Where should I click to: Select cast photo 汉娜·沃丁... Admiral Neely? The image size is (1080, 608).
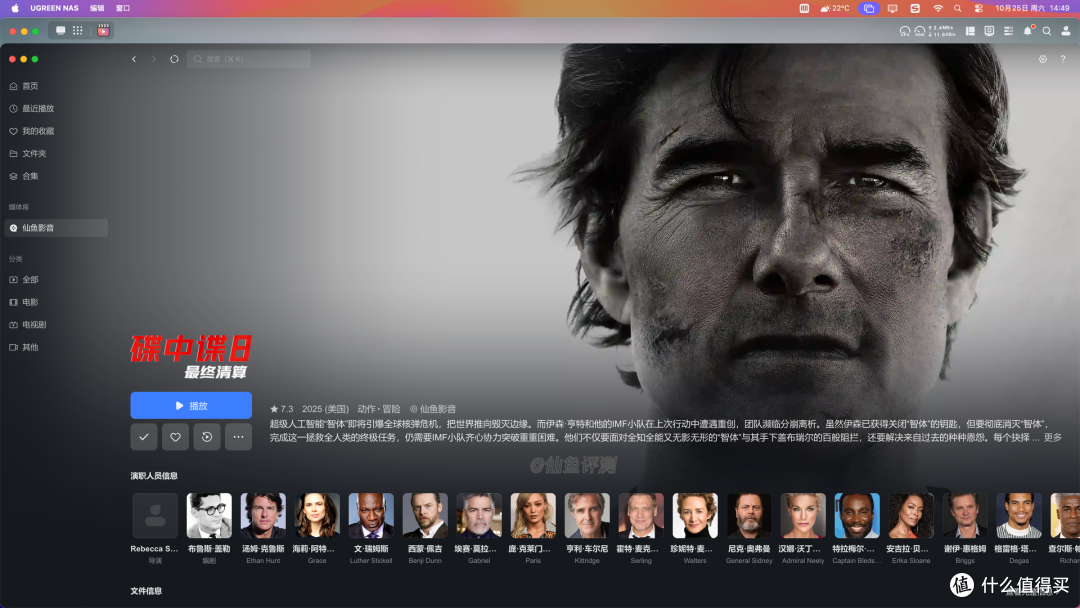803,515
